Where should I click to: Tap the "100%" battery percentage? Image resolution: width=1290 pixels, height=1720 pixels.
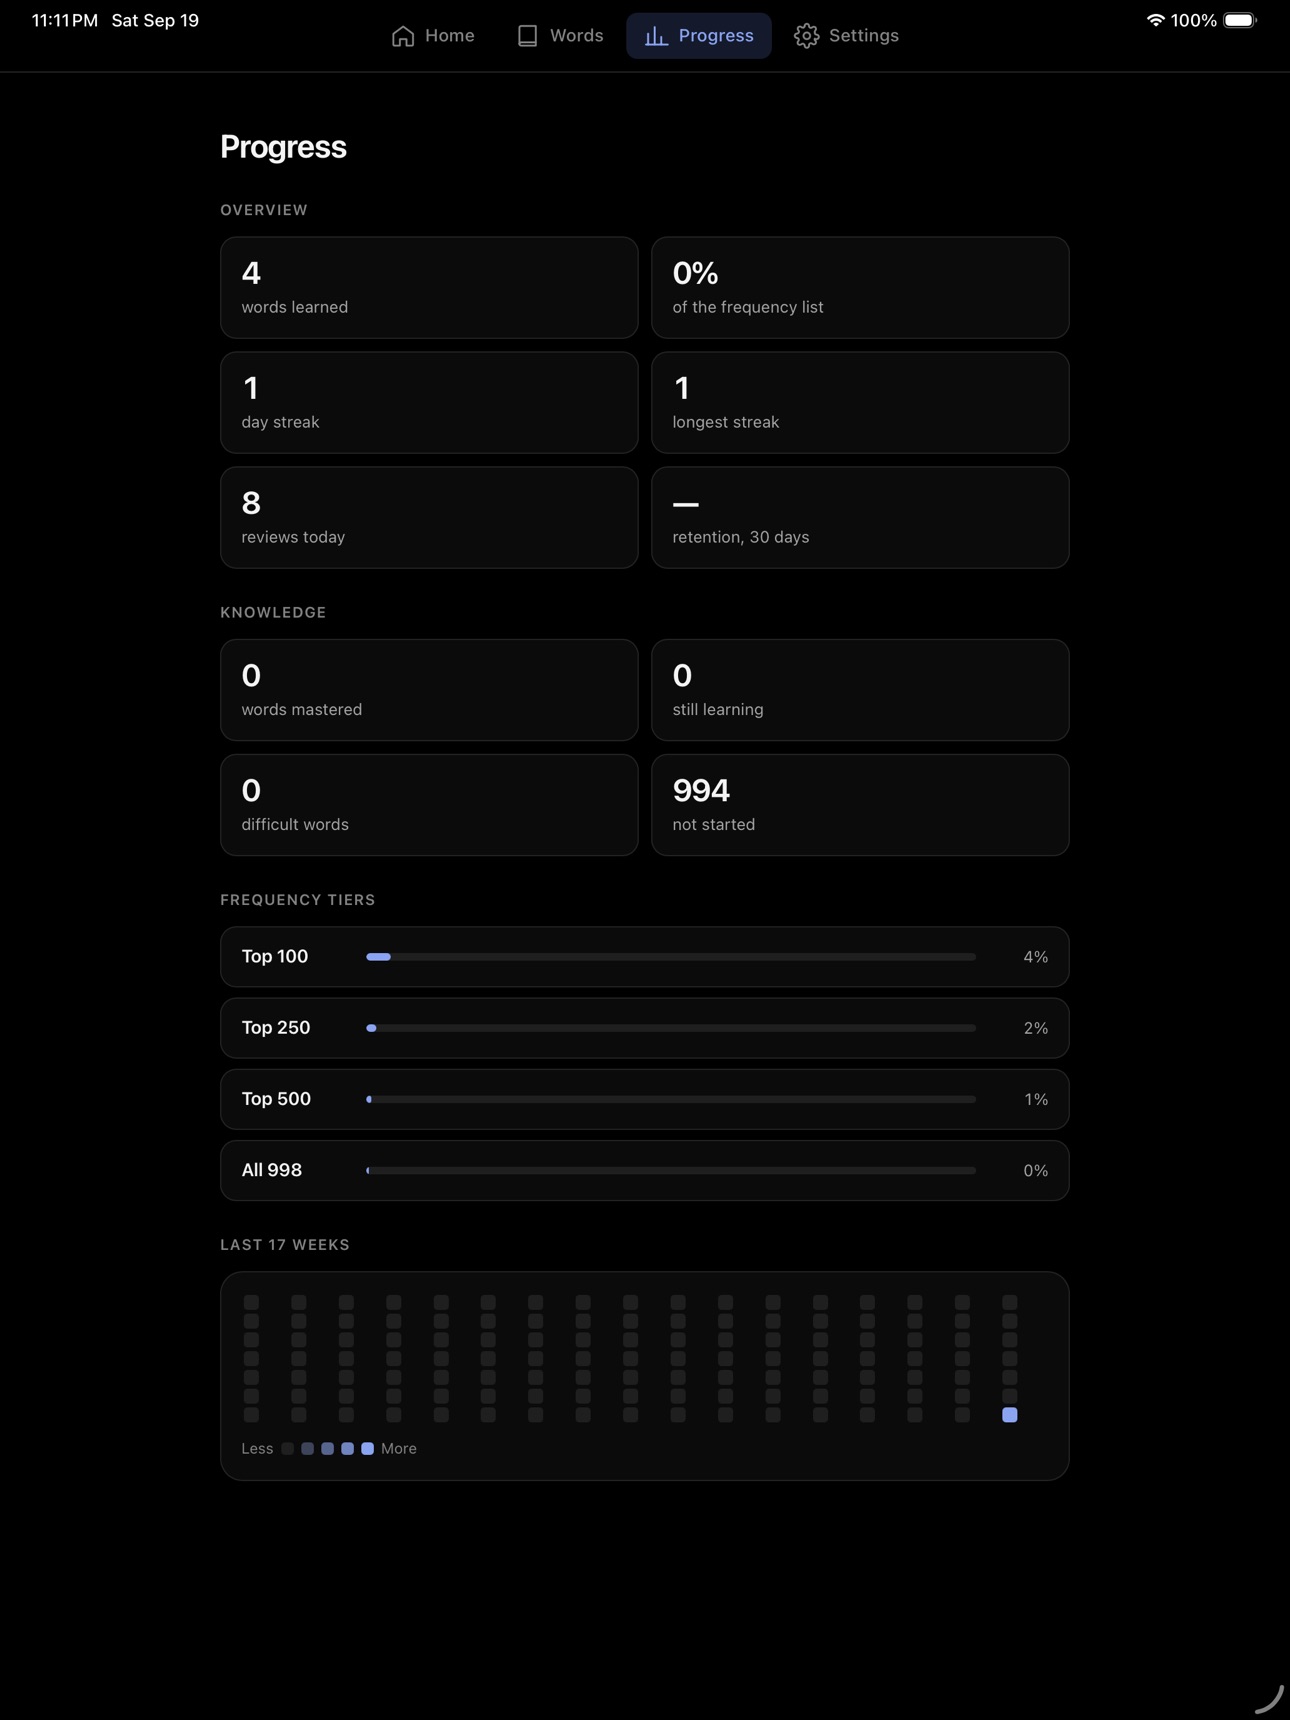pos(1194,21)
